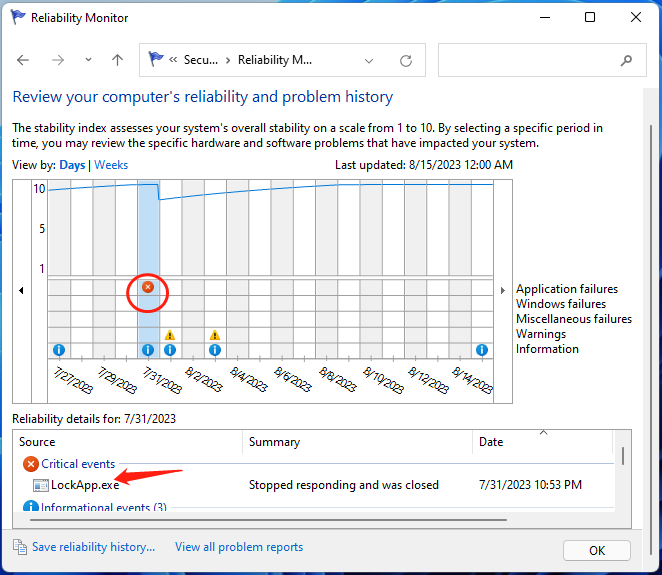Click the Forward navigation arrow
Image resolution: width=662 pixels, height=575 pixels.
pyautogui.click(x=58, y=60)
